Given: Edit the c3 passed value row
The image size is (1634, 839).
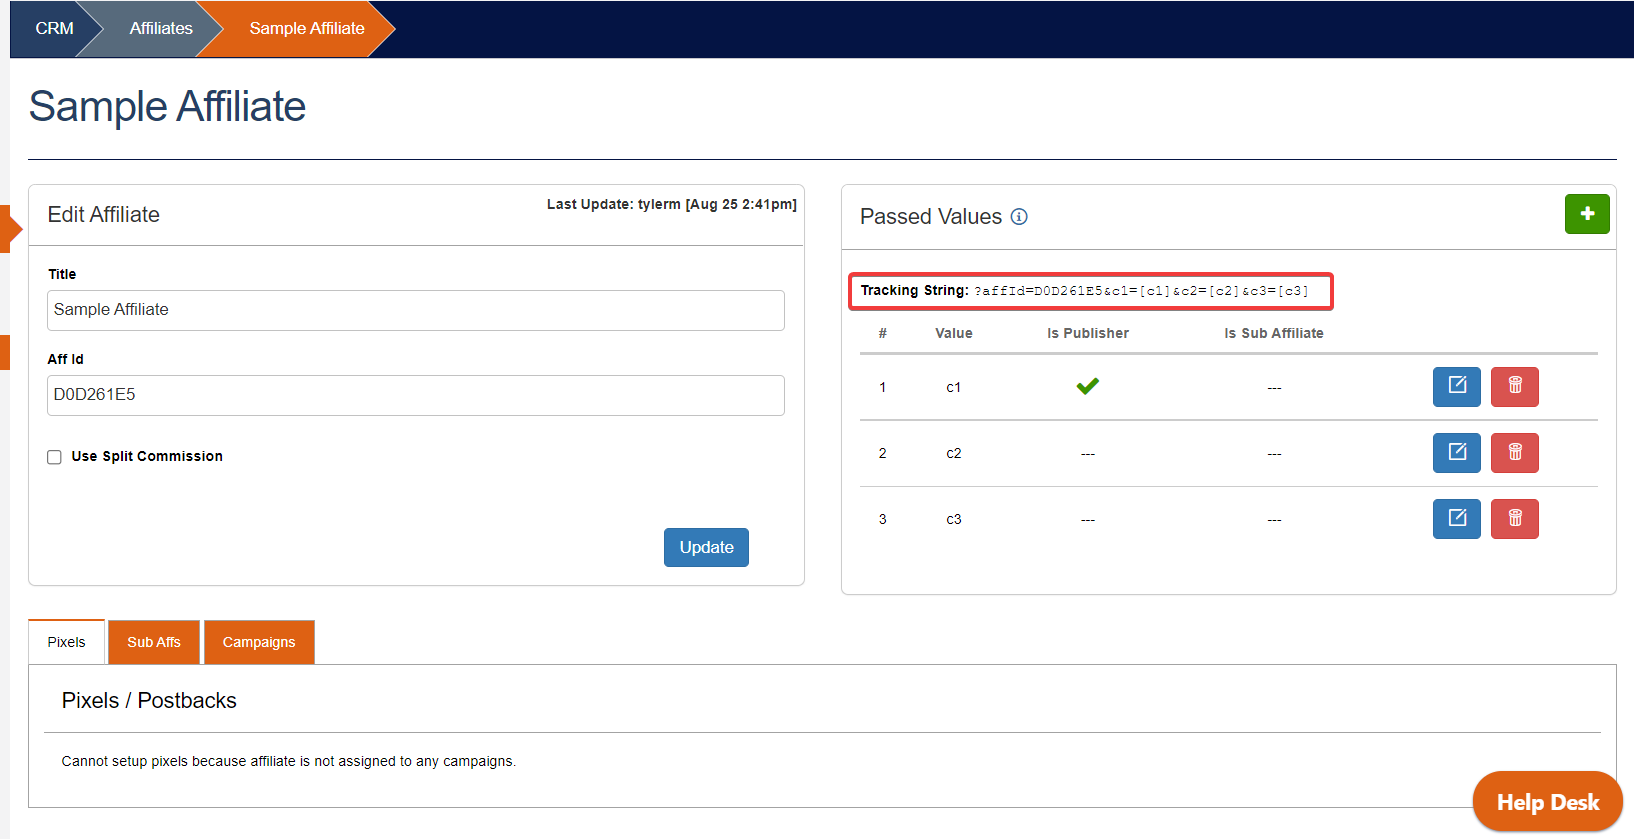Looking at the screenshot, I should [x=1456, y=519].
